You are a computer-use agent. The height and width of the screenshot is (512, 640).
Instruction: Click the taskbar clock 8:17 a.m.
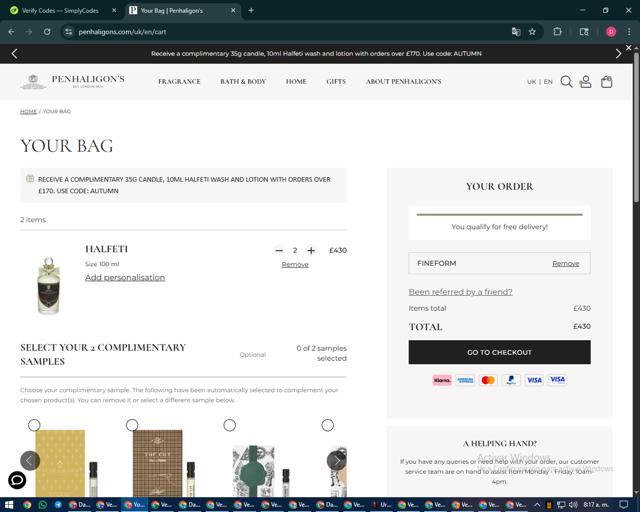(x=596, y=505)
